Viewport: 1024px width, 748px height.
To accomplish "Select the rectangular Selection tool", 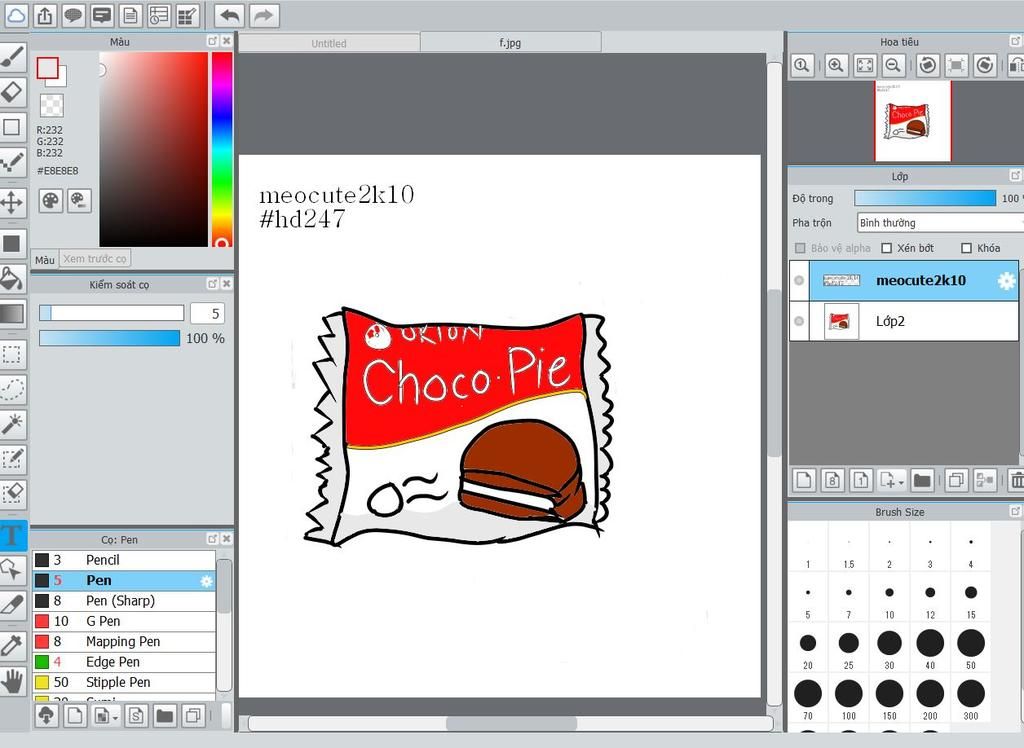I will tap(12, 355).
